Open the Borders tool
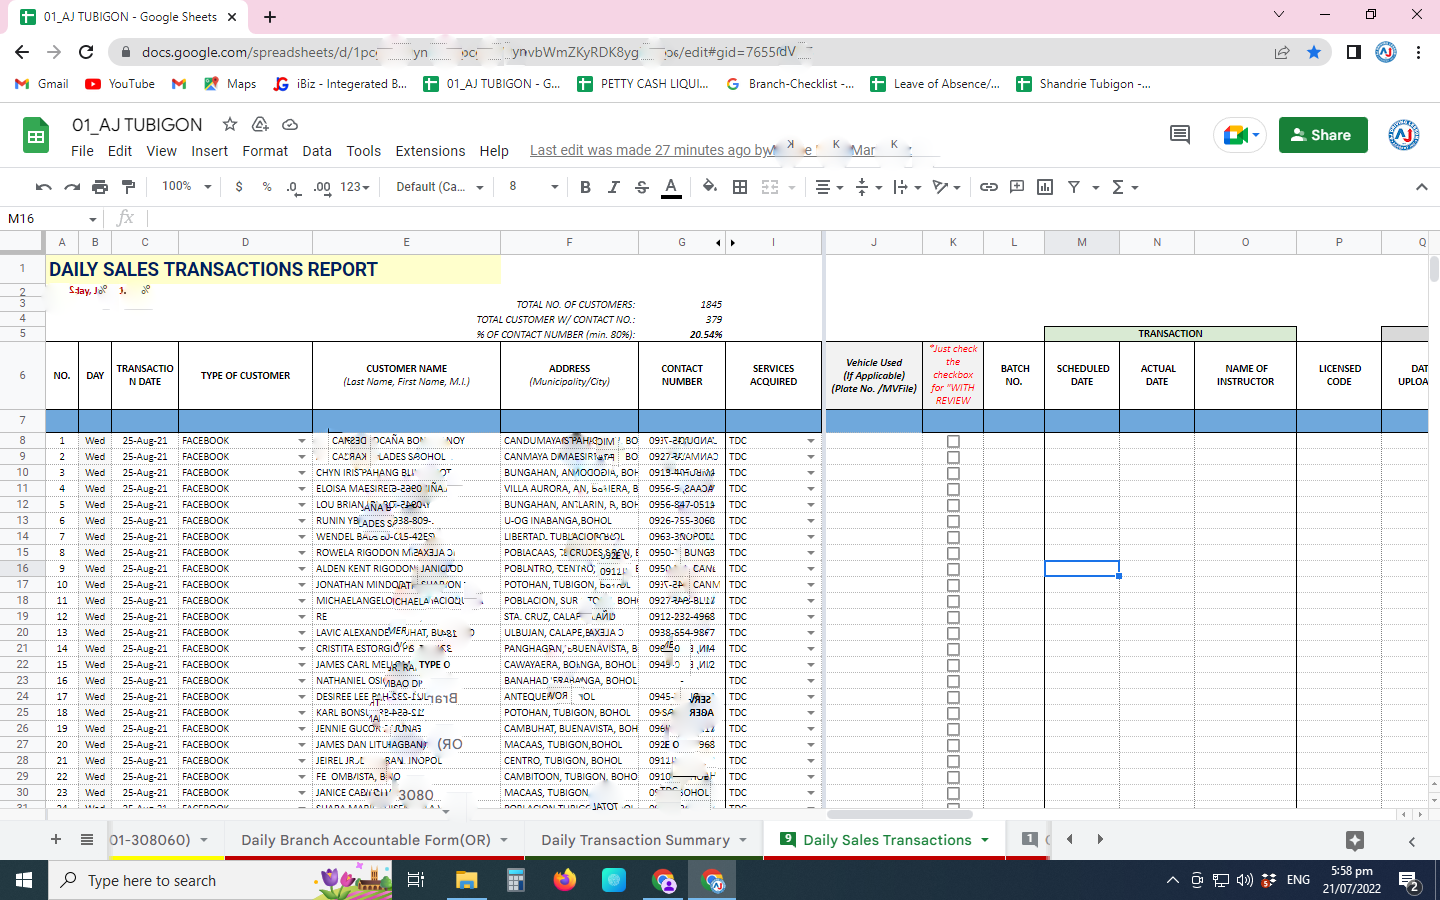1440x900 pixels. coord(740,187)
